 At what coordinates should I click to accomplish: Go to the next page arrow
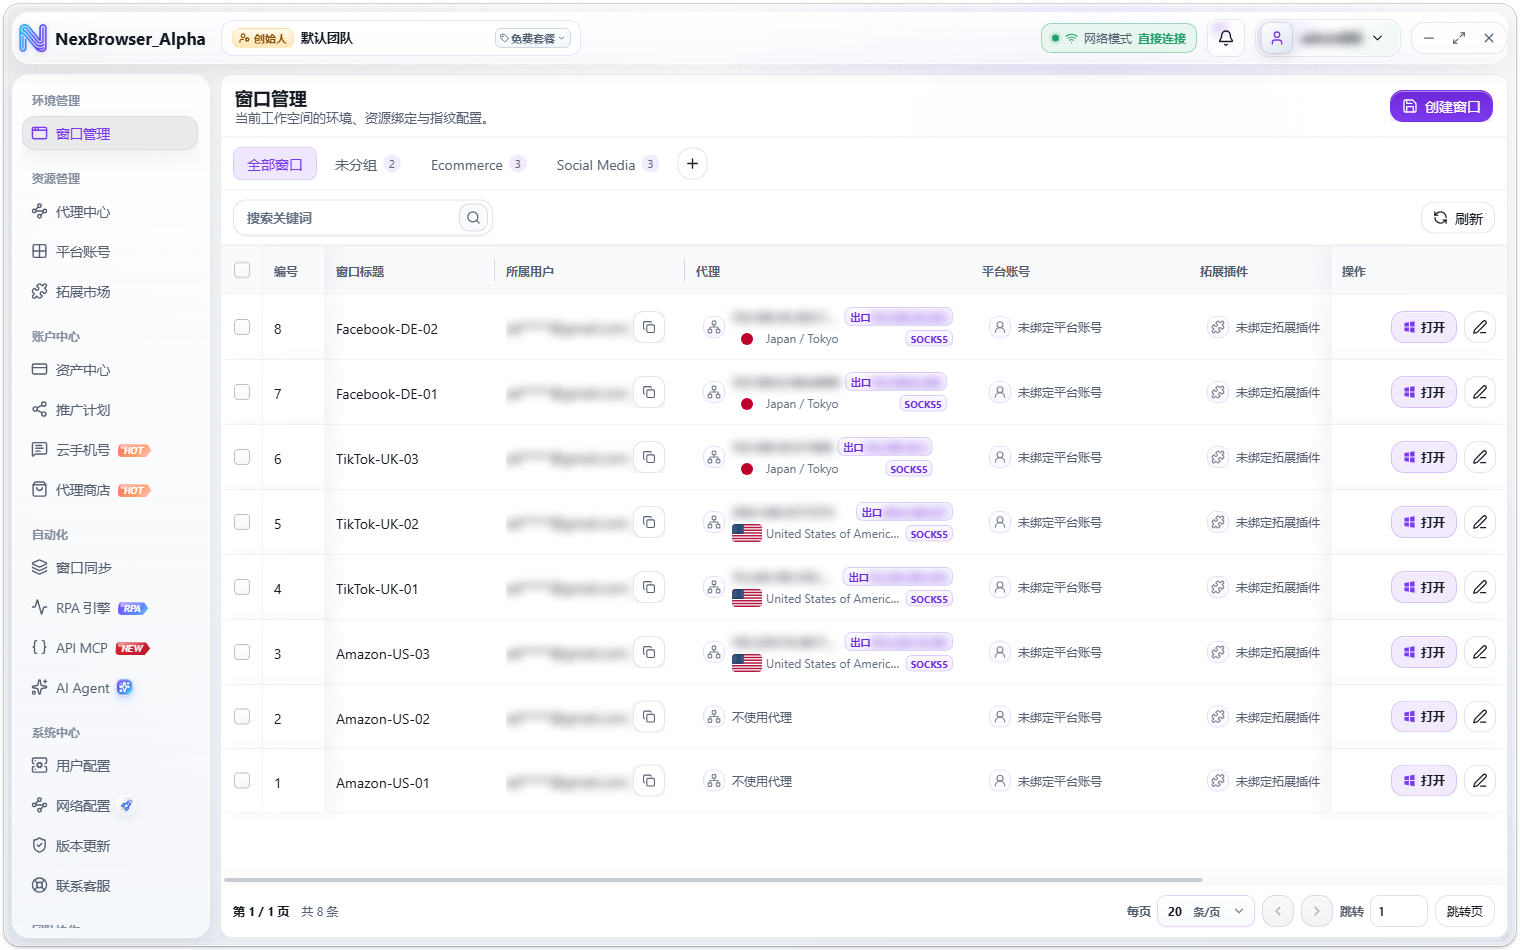1316,911
